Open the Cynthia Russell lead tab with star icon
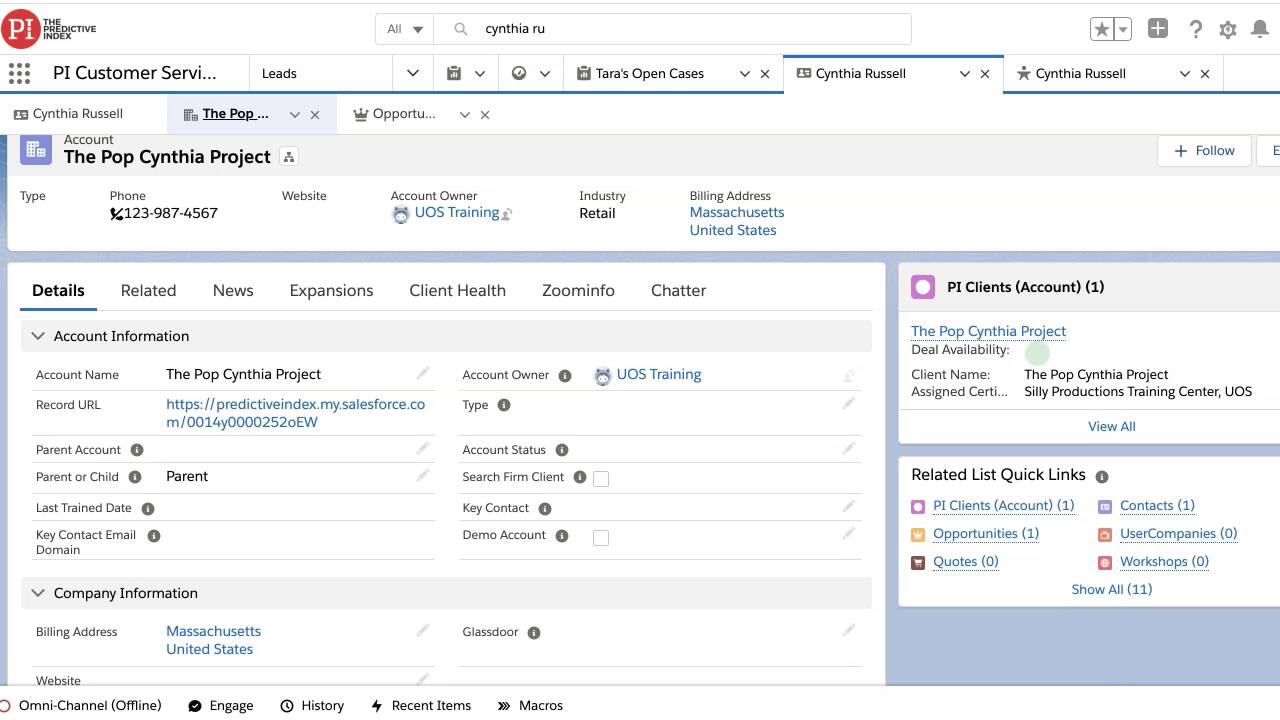This screenshot has height=720, width=1280. pos(1081,73)
